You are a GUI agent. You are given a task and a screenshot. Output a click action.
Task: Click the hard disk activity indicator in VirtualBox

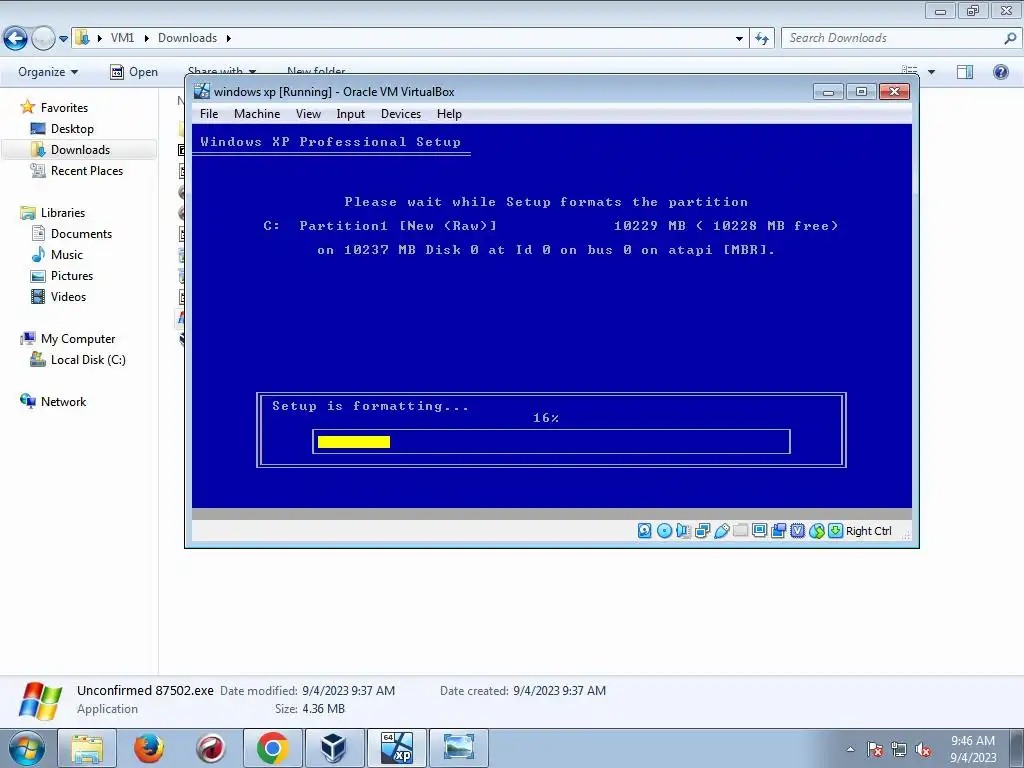[645, 531]
